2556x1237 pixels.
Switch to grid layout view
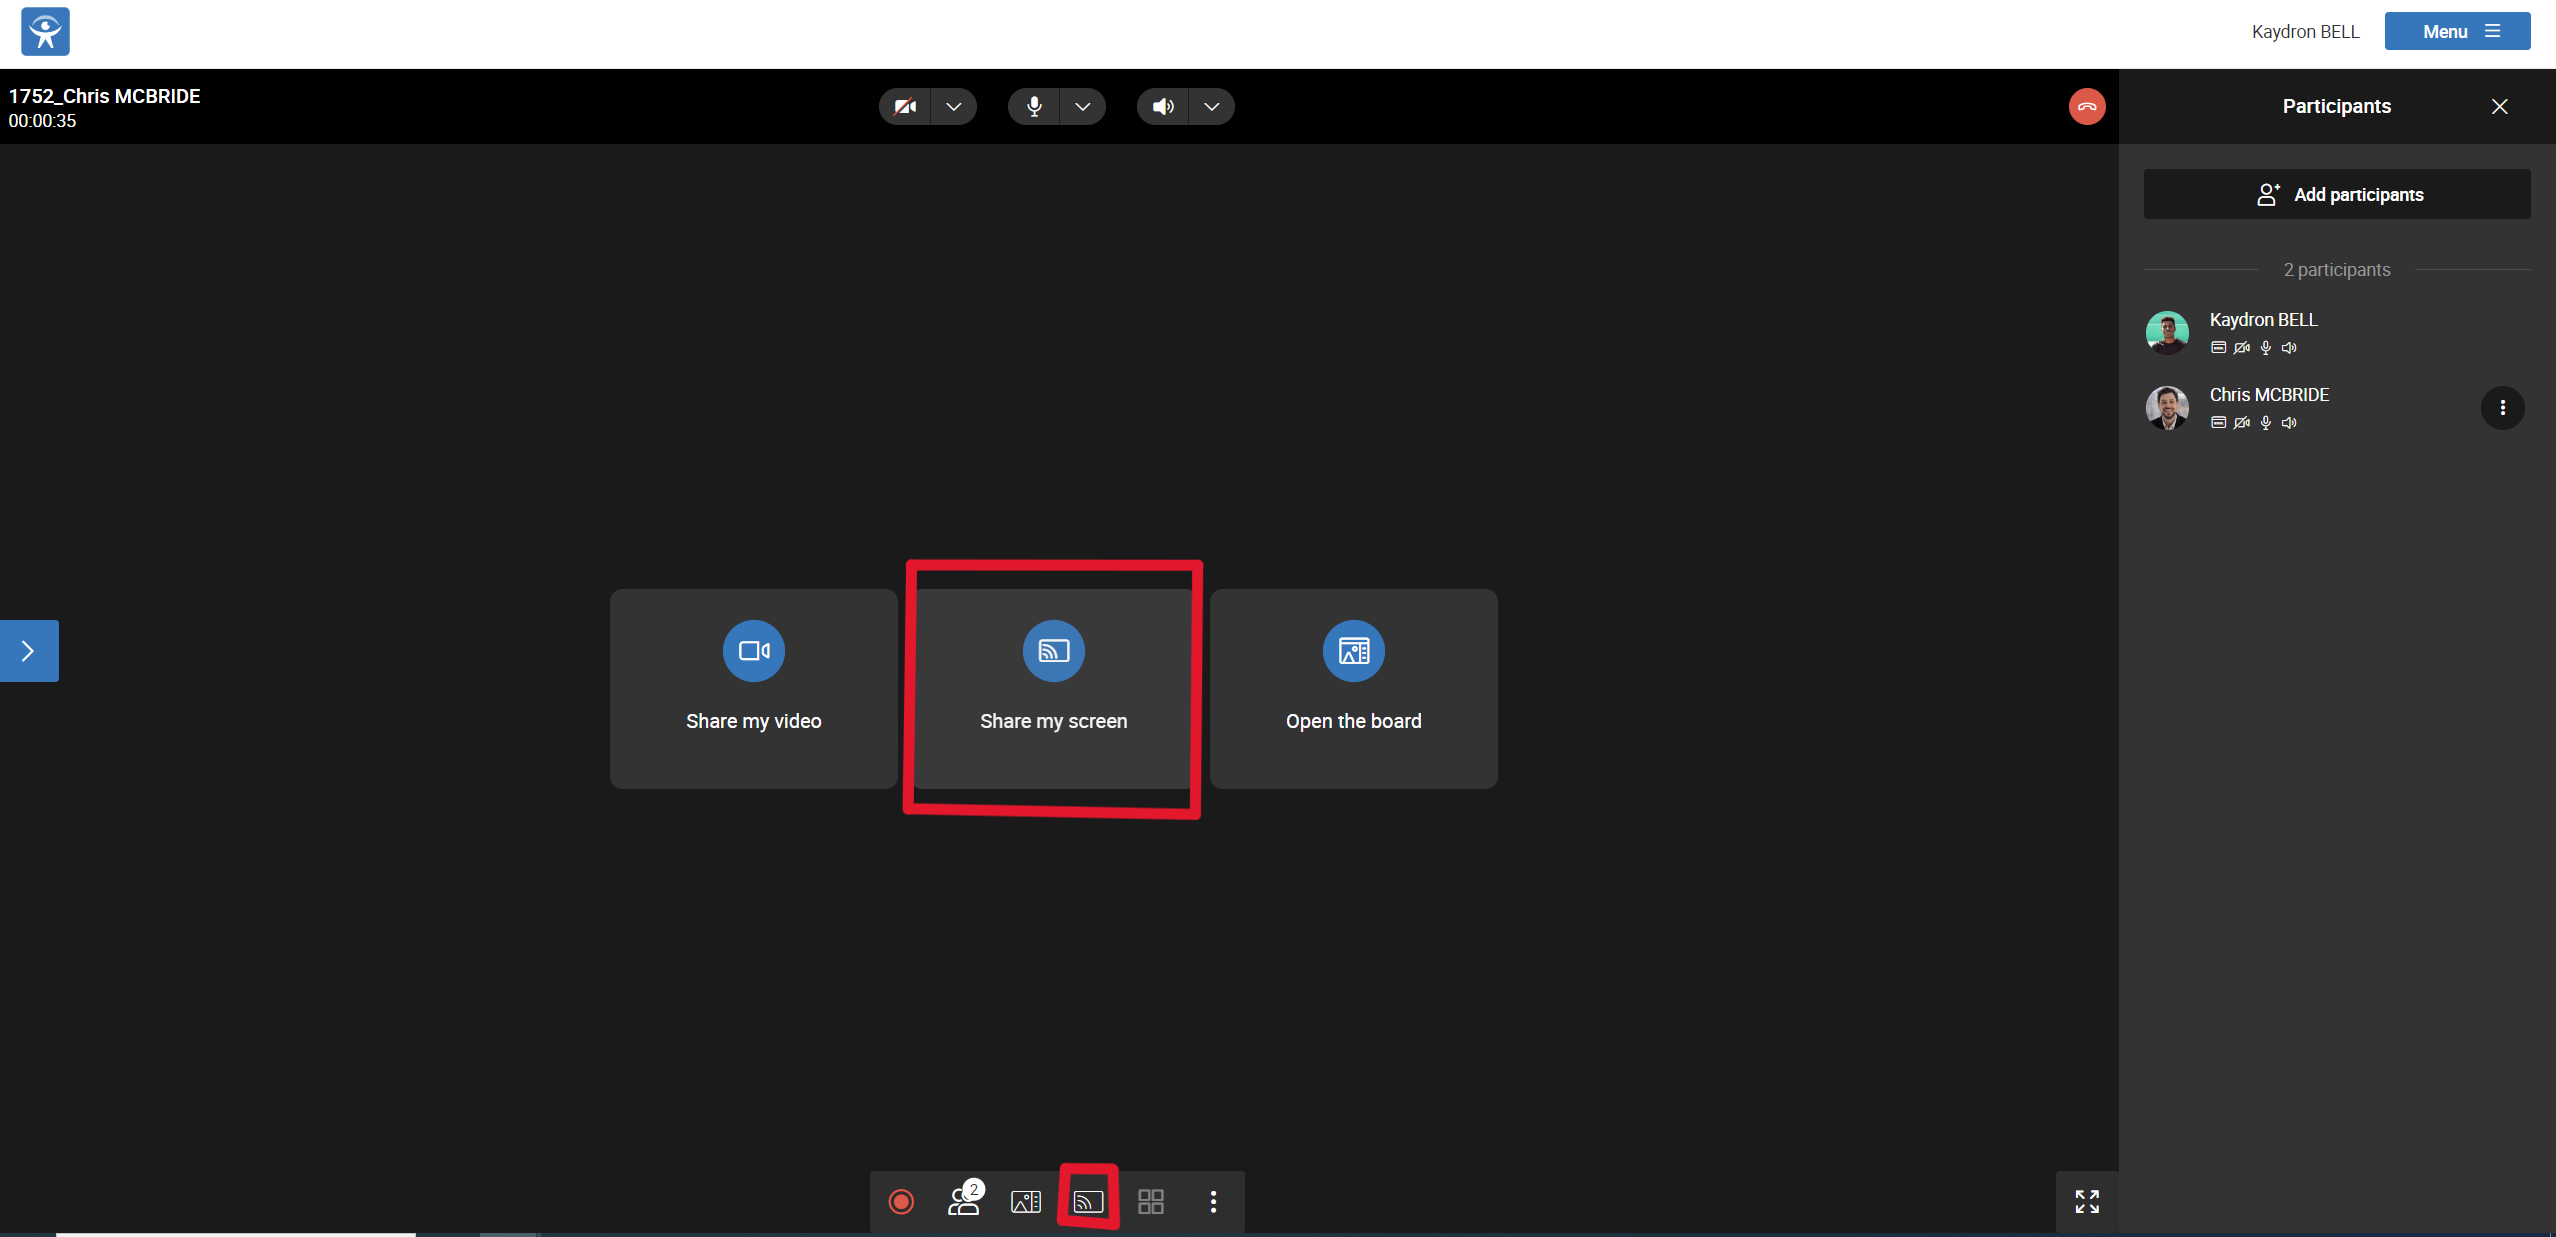1151,1201
